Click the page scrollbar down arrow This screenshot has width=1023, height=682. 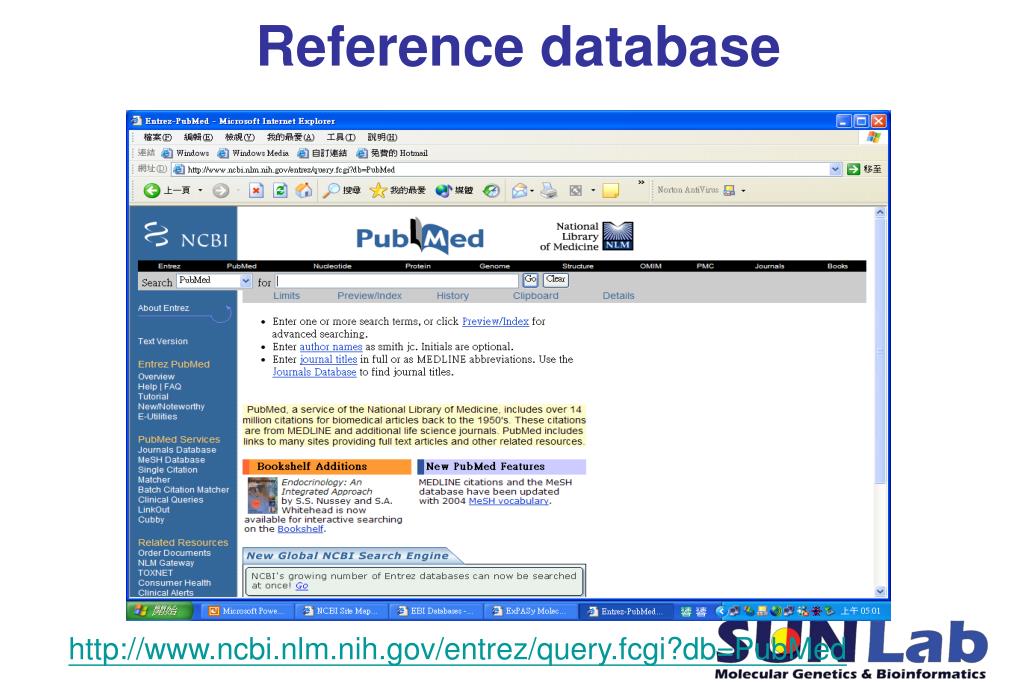click(880, 591)
